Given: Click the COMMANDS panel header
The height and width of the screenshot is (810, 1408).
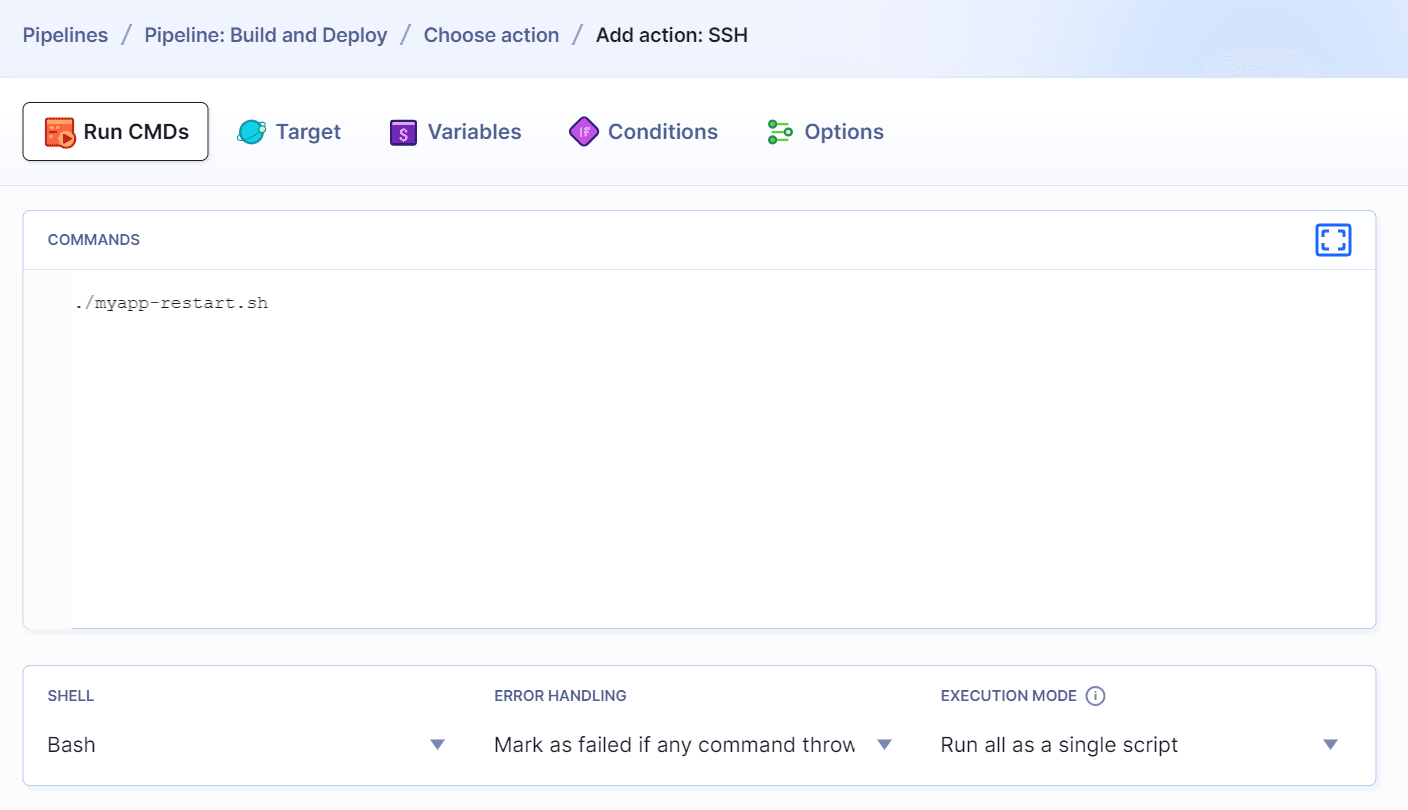Looking at the screenshot, I should click(93, 240).
